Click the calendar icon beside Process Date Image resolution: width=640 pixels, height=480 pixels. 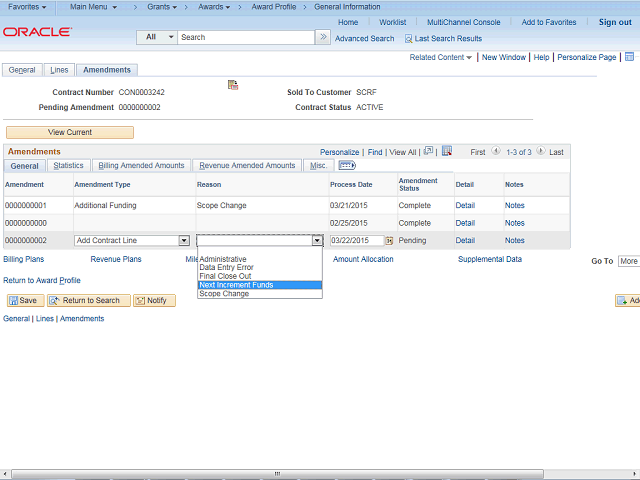click(x=389, y=241)
